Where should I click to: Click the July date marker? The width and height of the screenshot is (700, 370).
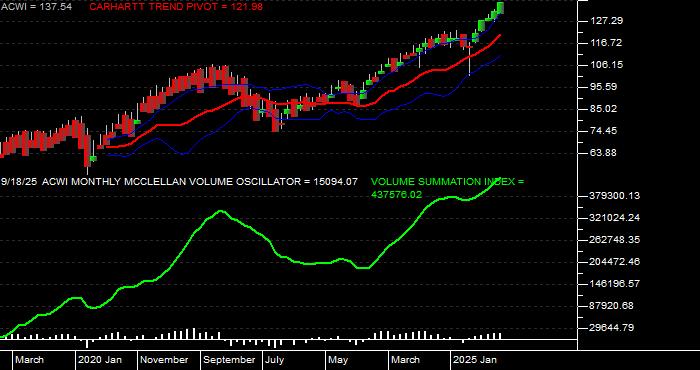pos(274,360)
